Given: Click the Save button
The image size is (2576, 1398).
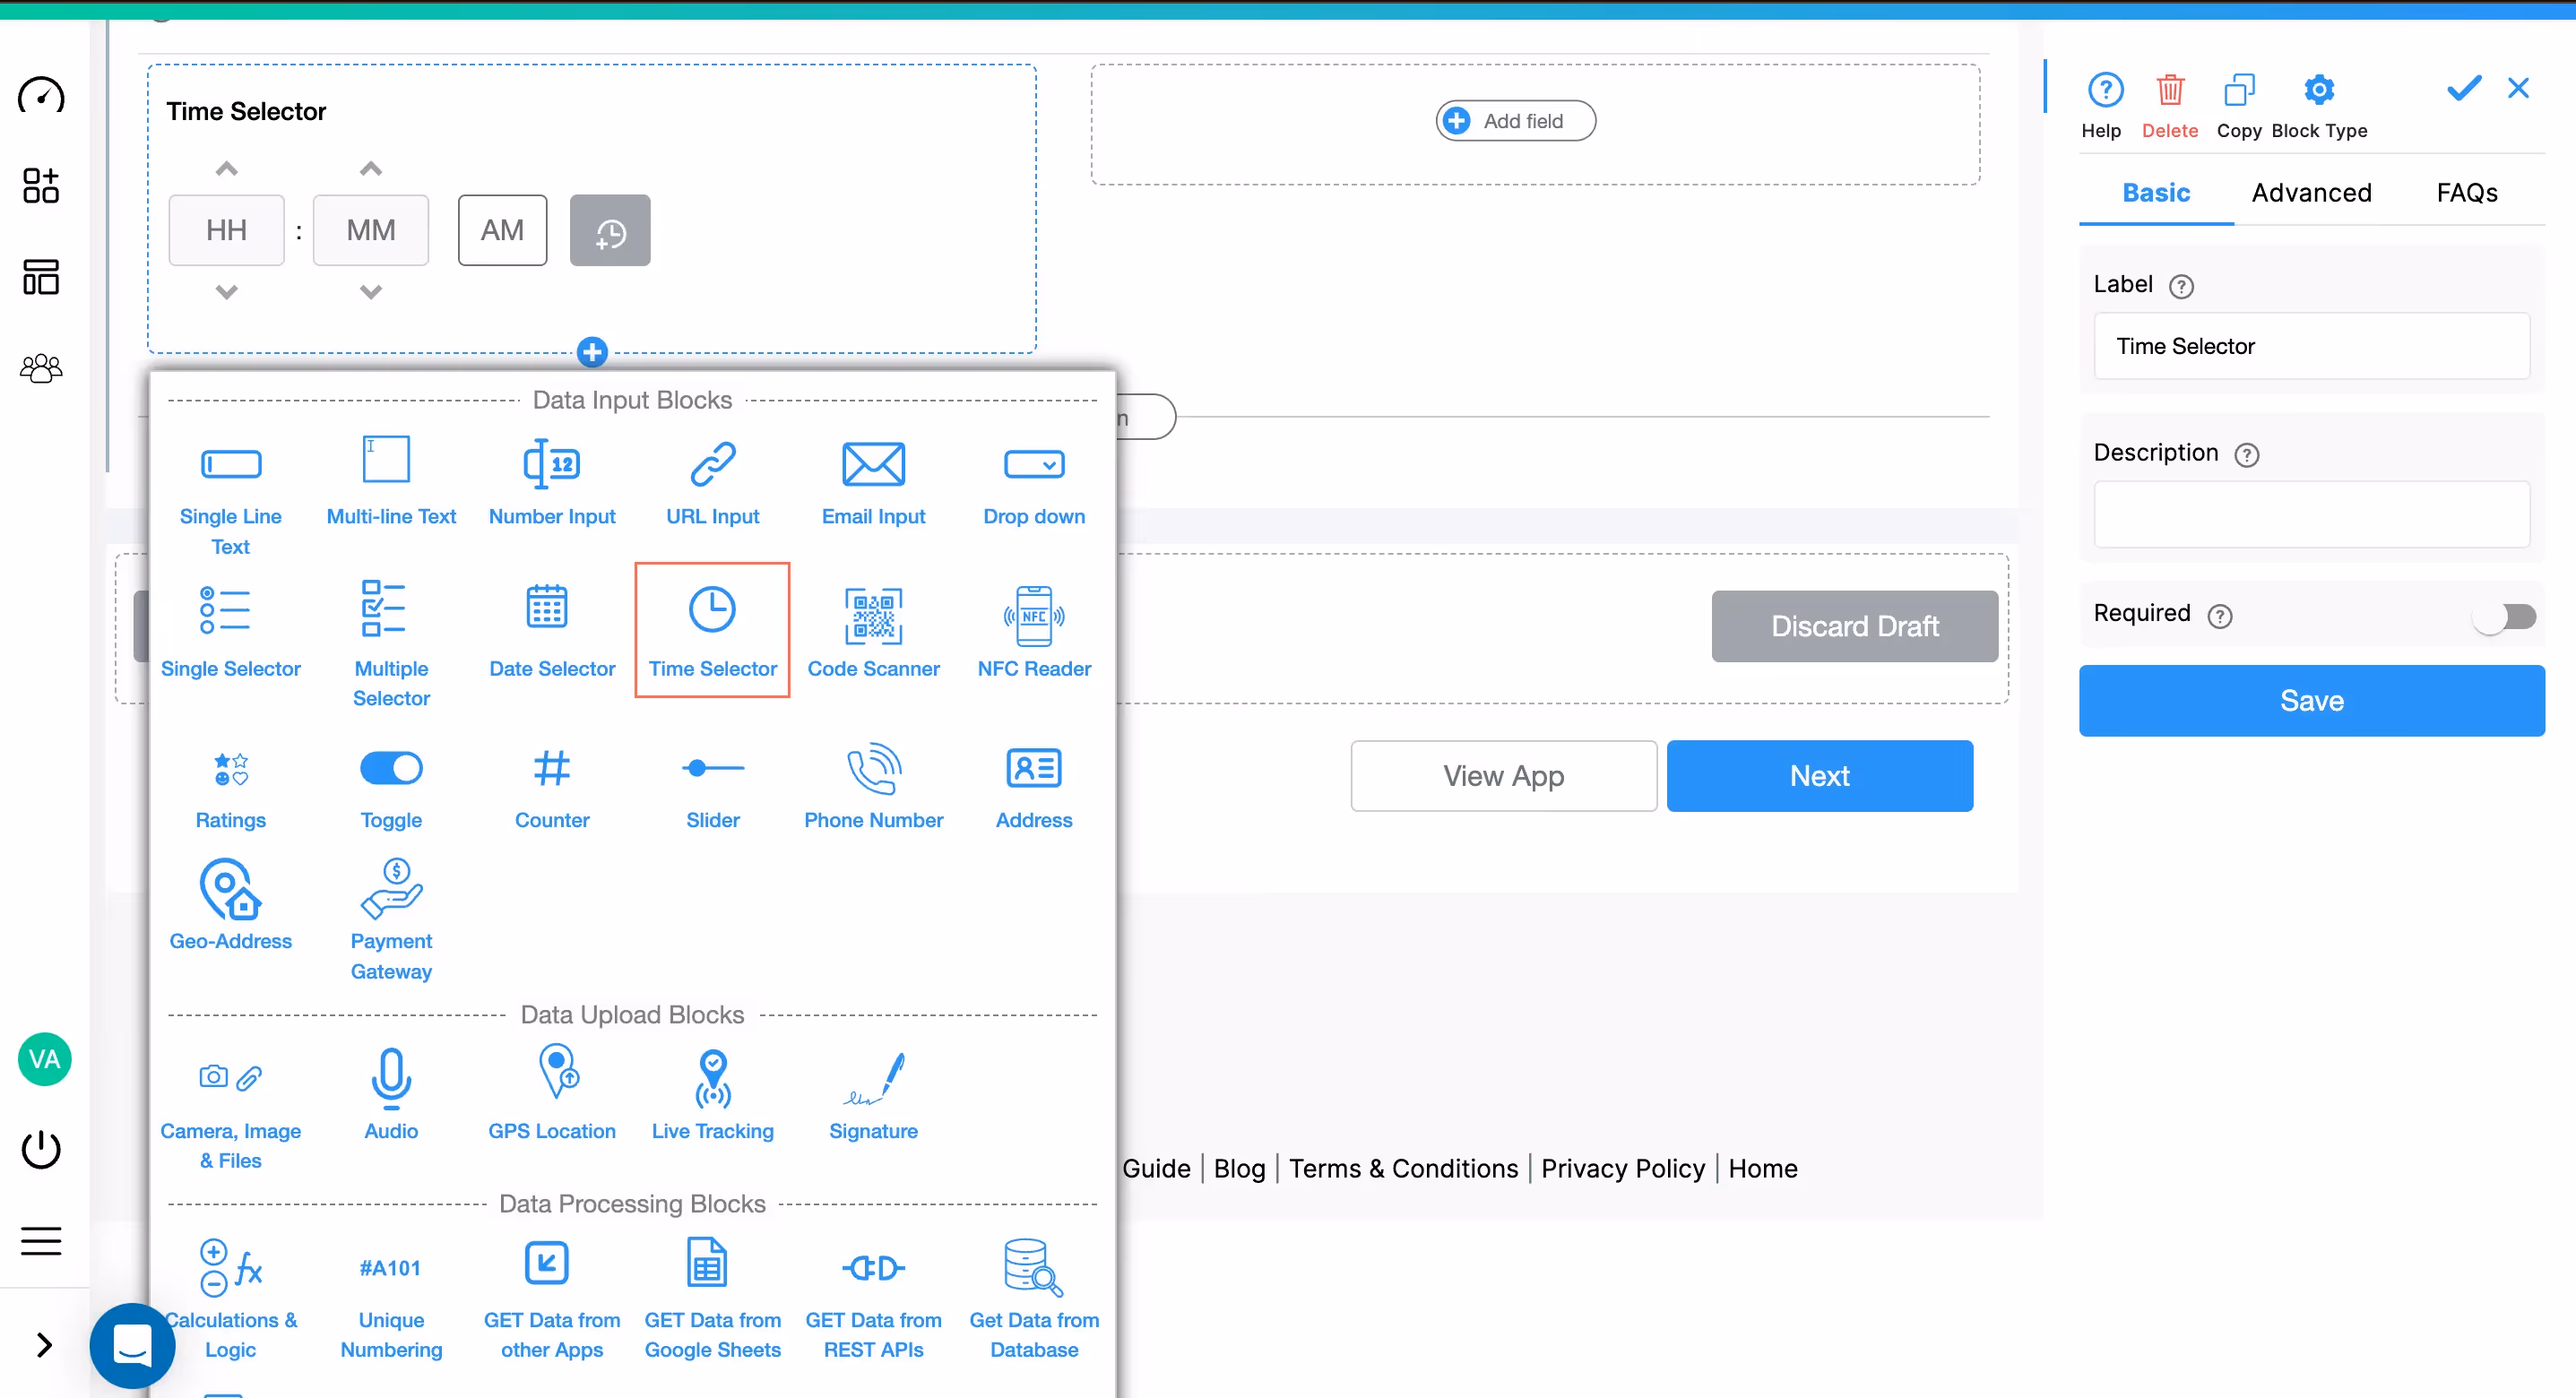Looking at the screenshot, I should point(2311,700).
